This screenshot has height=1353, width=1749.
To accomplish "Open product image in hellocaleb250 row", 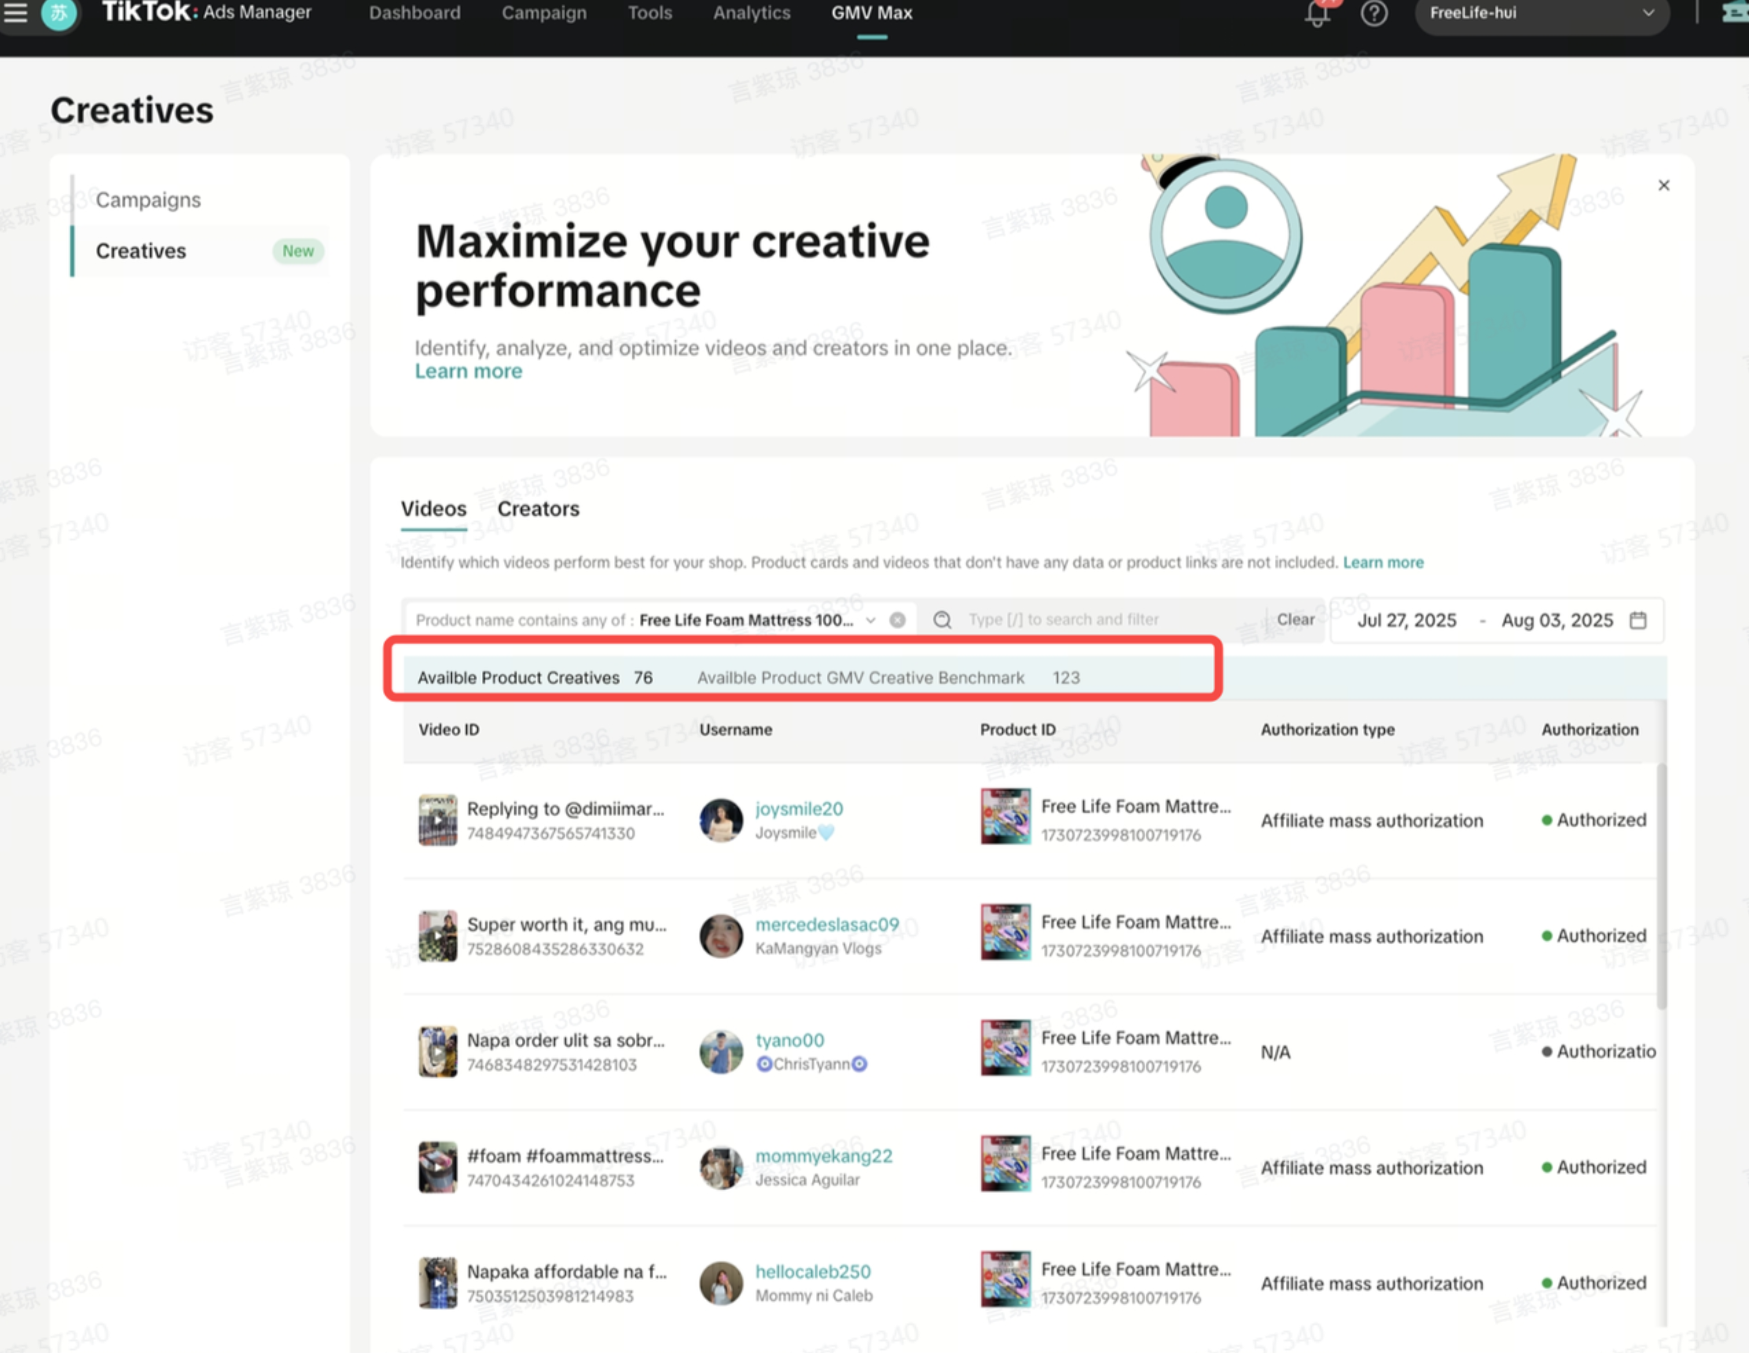I will click(x=1005, y=1279).
